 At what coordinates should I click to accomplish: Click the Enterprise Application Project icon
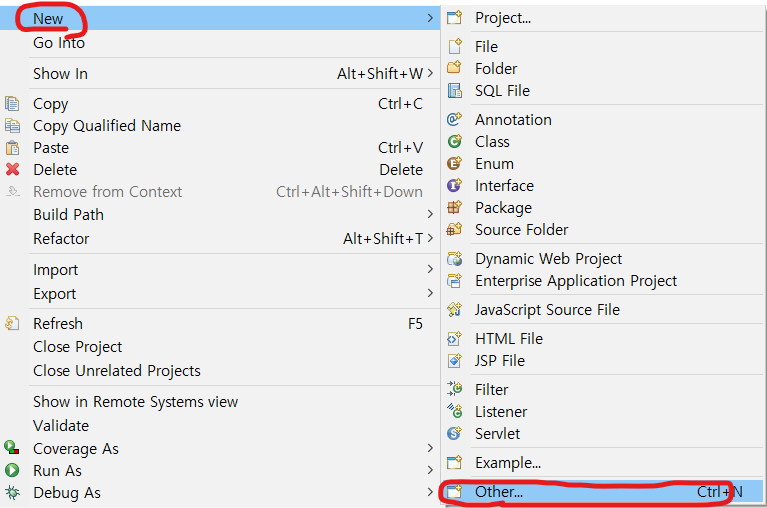coord(454,280)
